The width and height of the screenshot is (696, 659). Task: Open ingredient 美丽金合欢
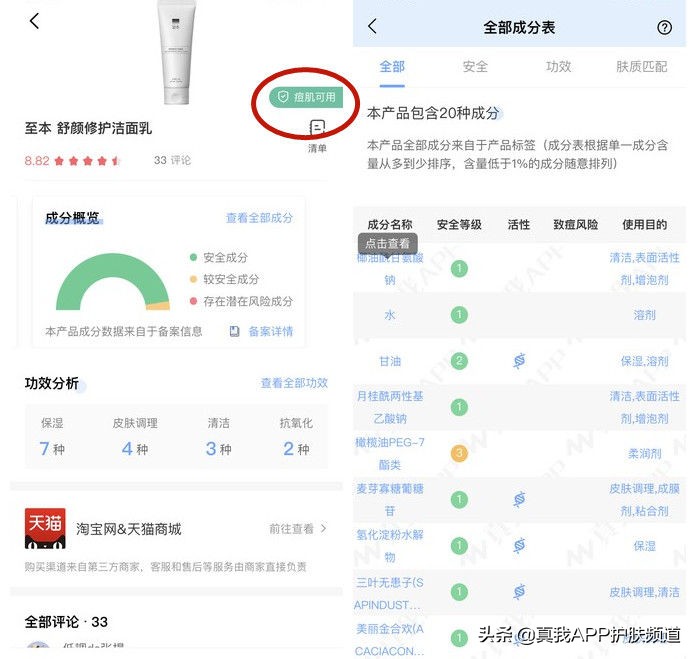tap(389, 640)
